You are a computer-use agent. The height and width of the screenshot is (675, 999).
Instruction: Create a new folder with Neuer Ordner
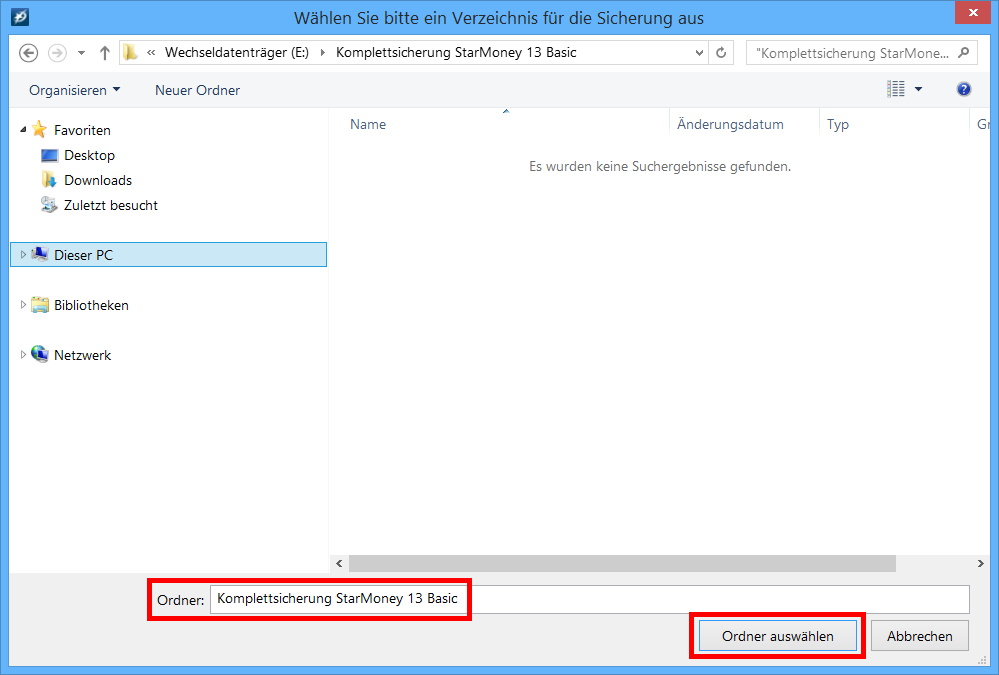198,90
